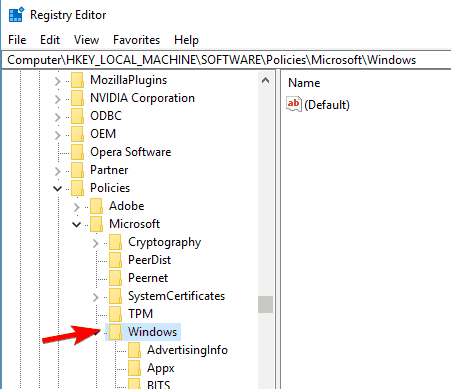Select the Peernet key label
Image resolution: width=451 pixels, height=389 pixels.
point(148,278)
